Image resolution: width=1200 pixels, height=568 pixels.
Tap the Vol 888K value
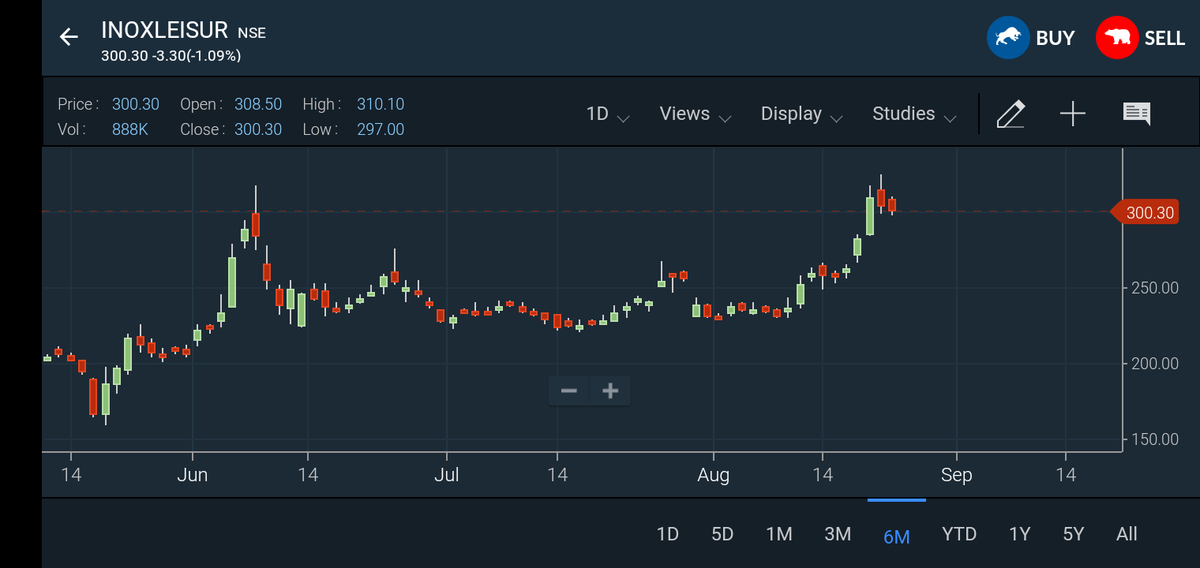(132, 129)
